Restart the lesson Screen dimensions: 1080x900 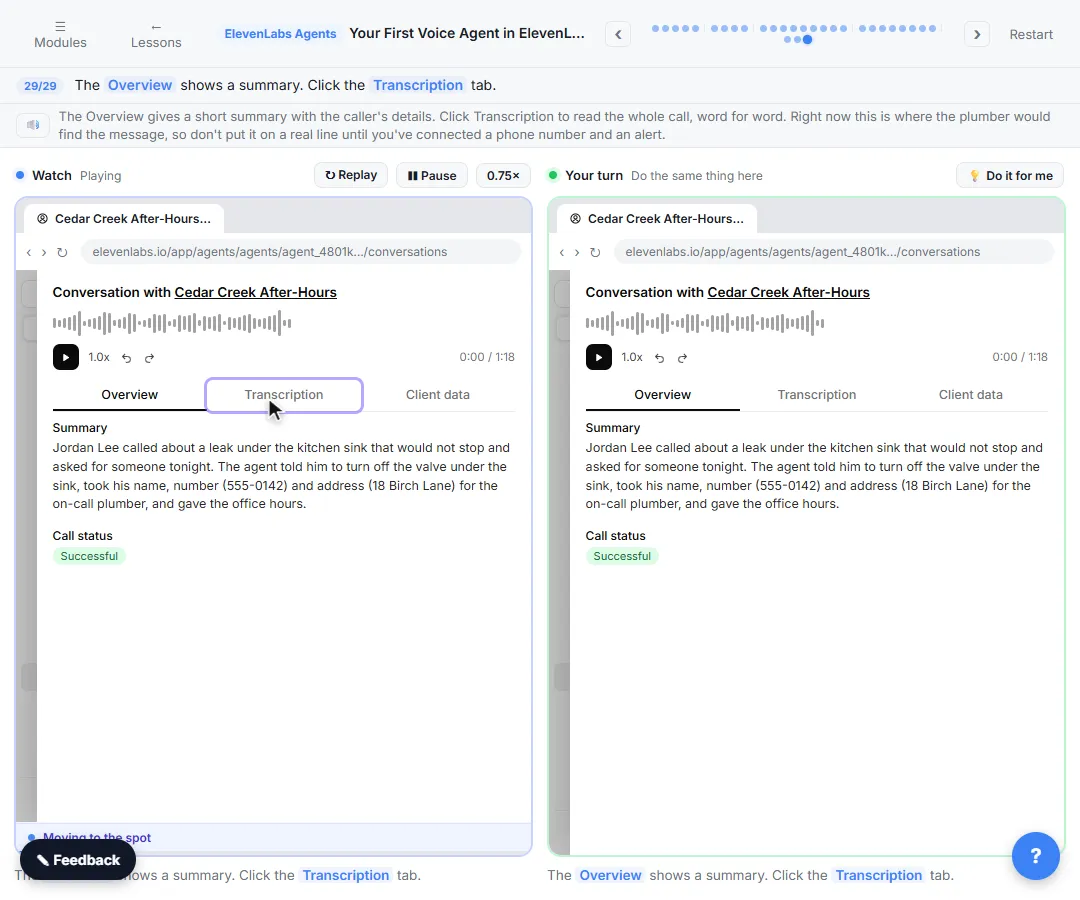(1030, 34)
